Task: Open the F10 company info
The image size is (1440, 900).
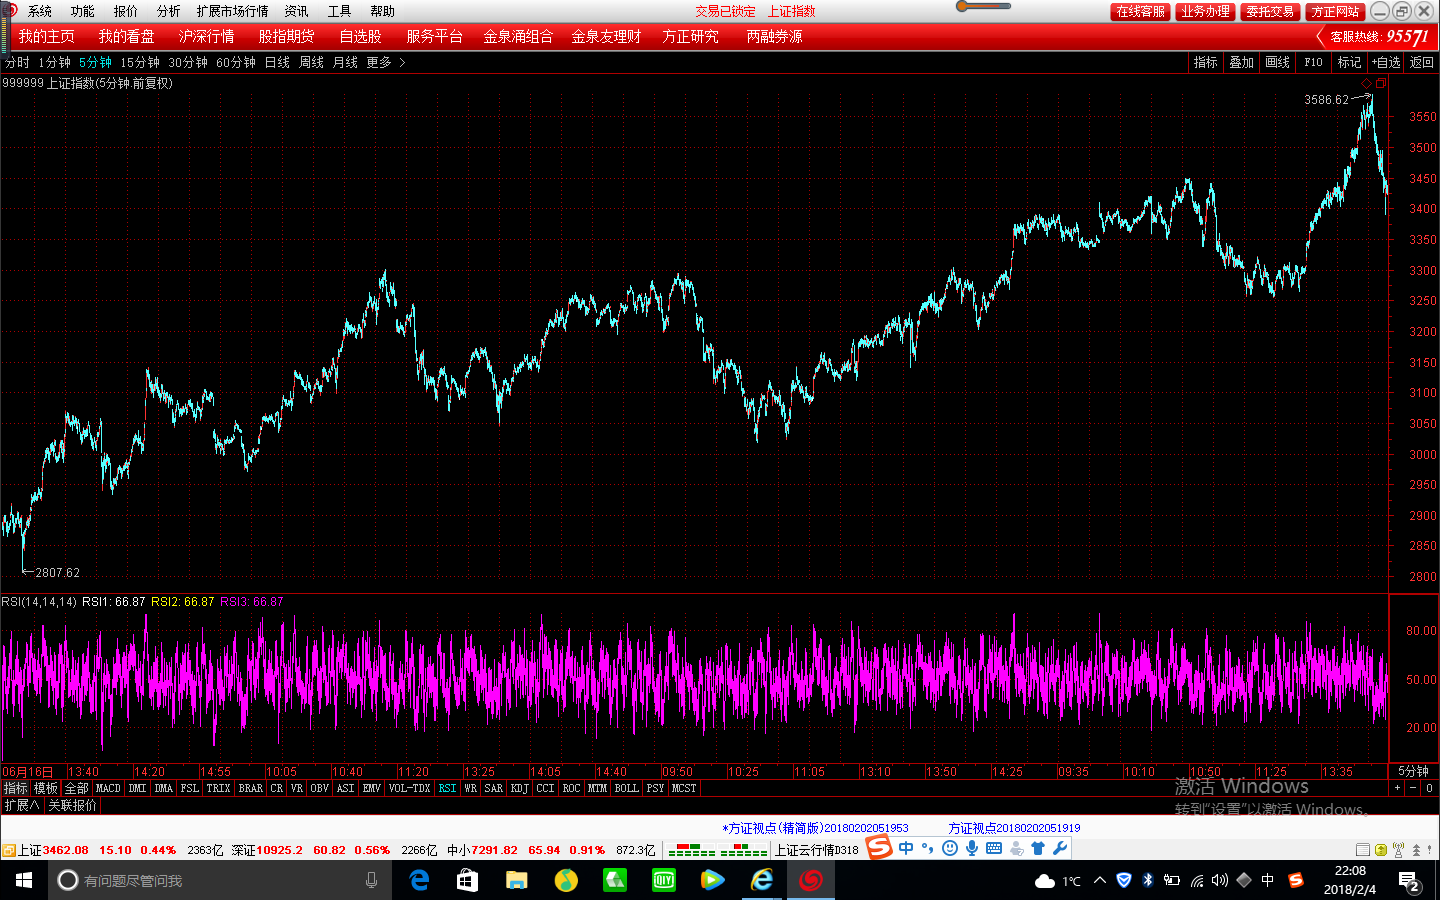Action: 1313,62
